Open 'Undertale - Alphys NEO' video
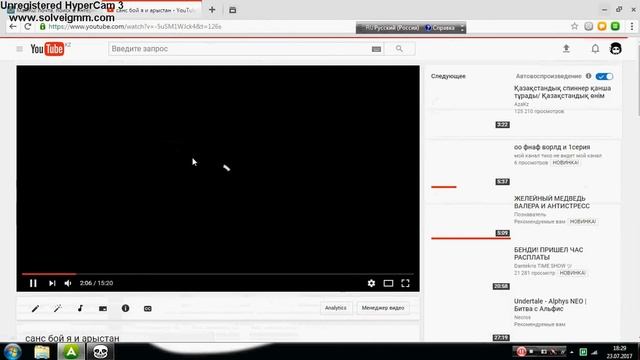The image size is (640, 360). click(x=550, y=305)
